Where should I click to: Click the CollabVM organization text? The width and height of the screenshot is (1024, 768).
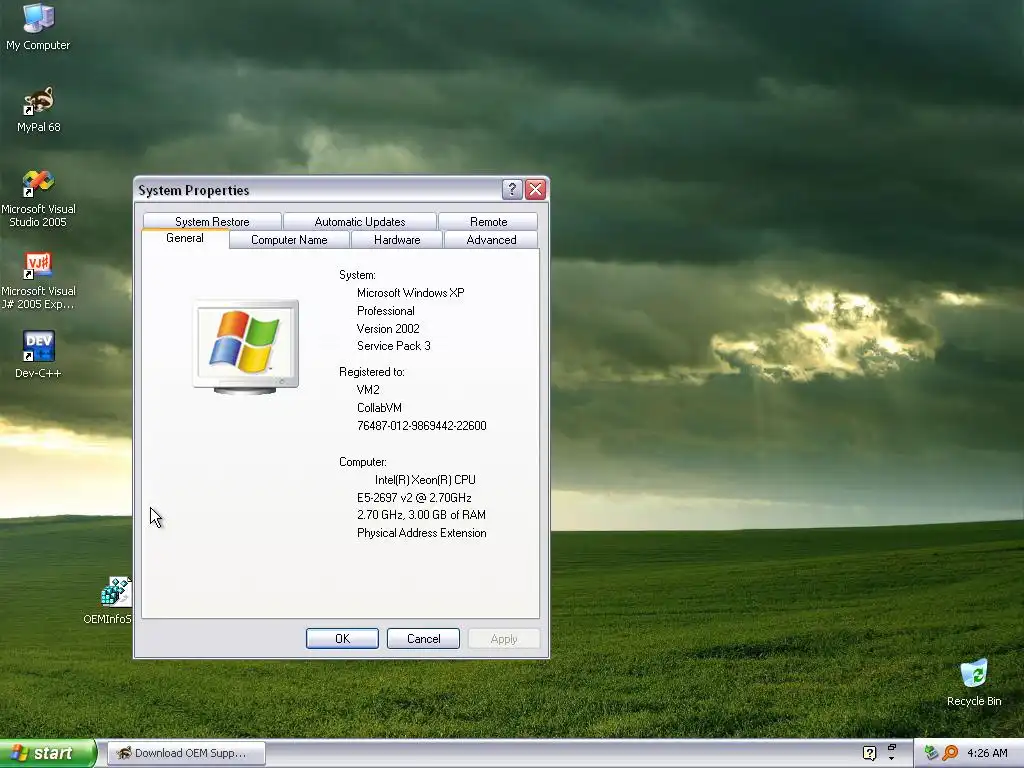(379, 408)
